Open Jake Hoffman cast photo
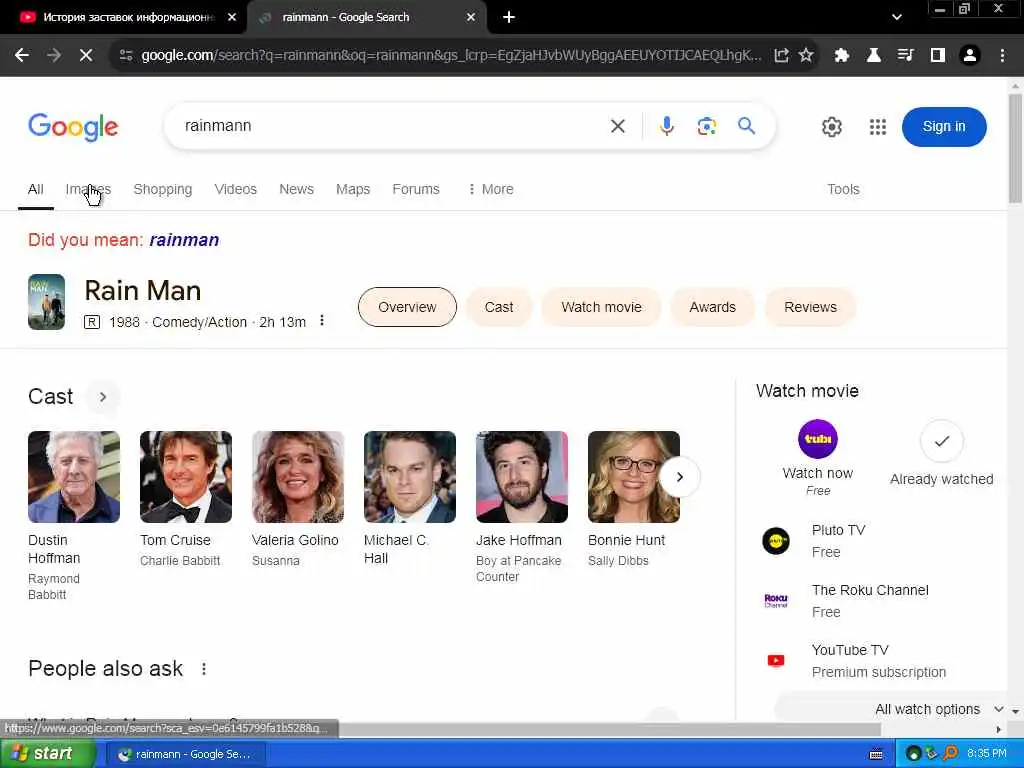Image resolution: width=1024 pixels, height=768 pixels. click(522, 477)
